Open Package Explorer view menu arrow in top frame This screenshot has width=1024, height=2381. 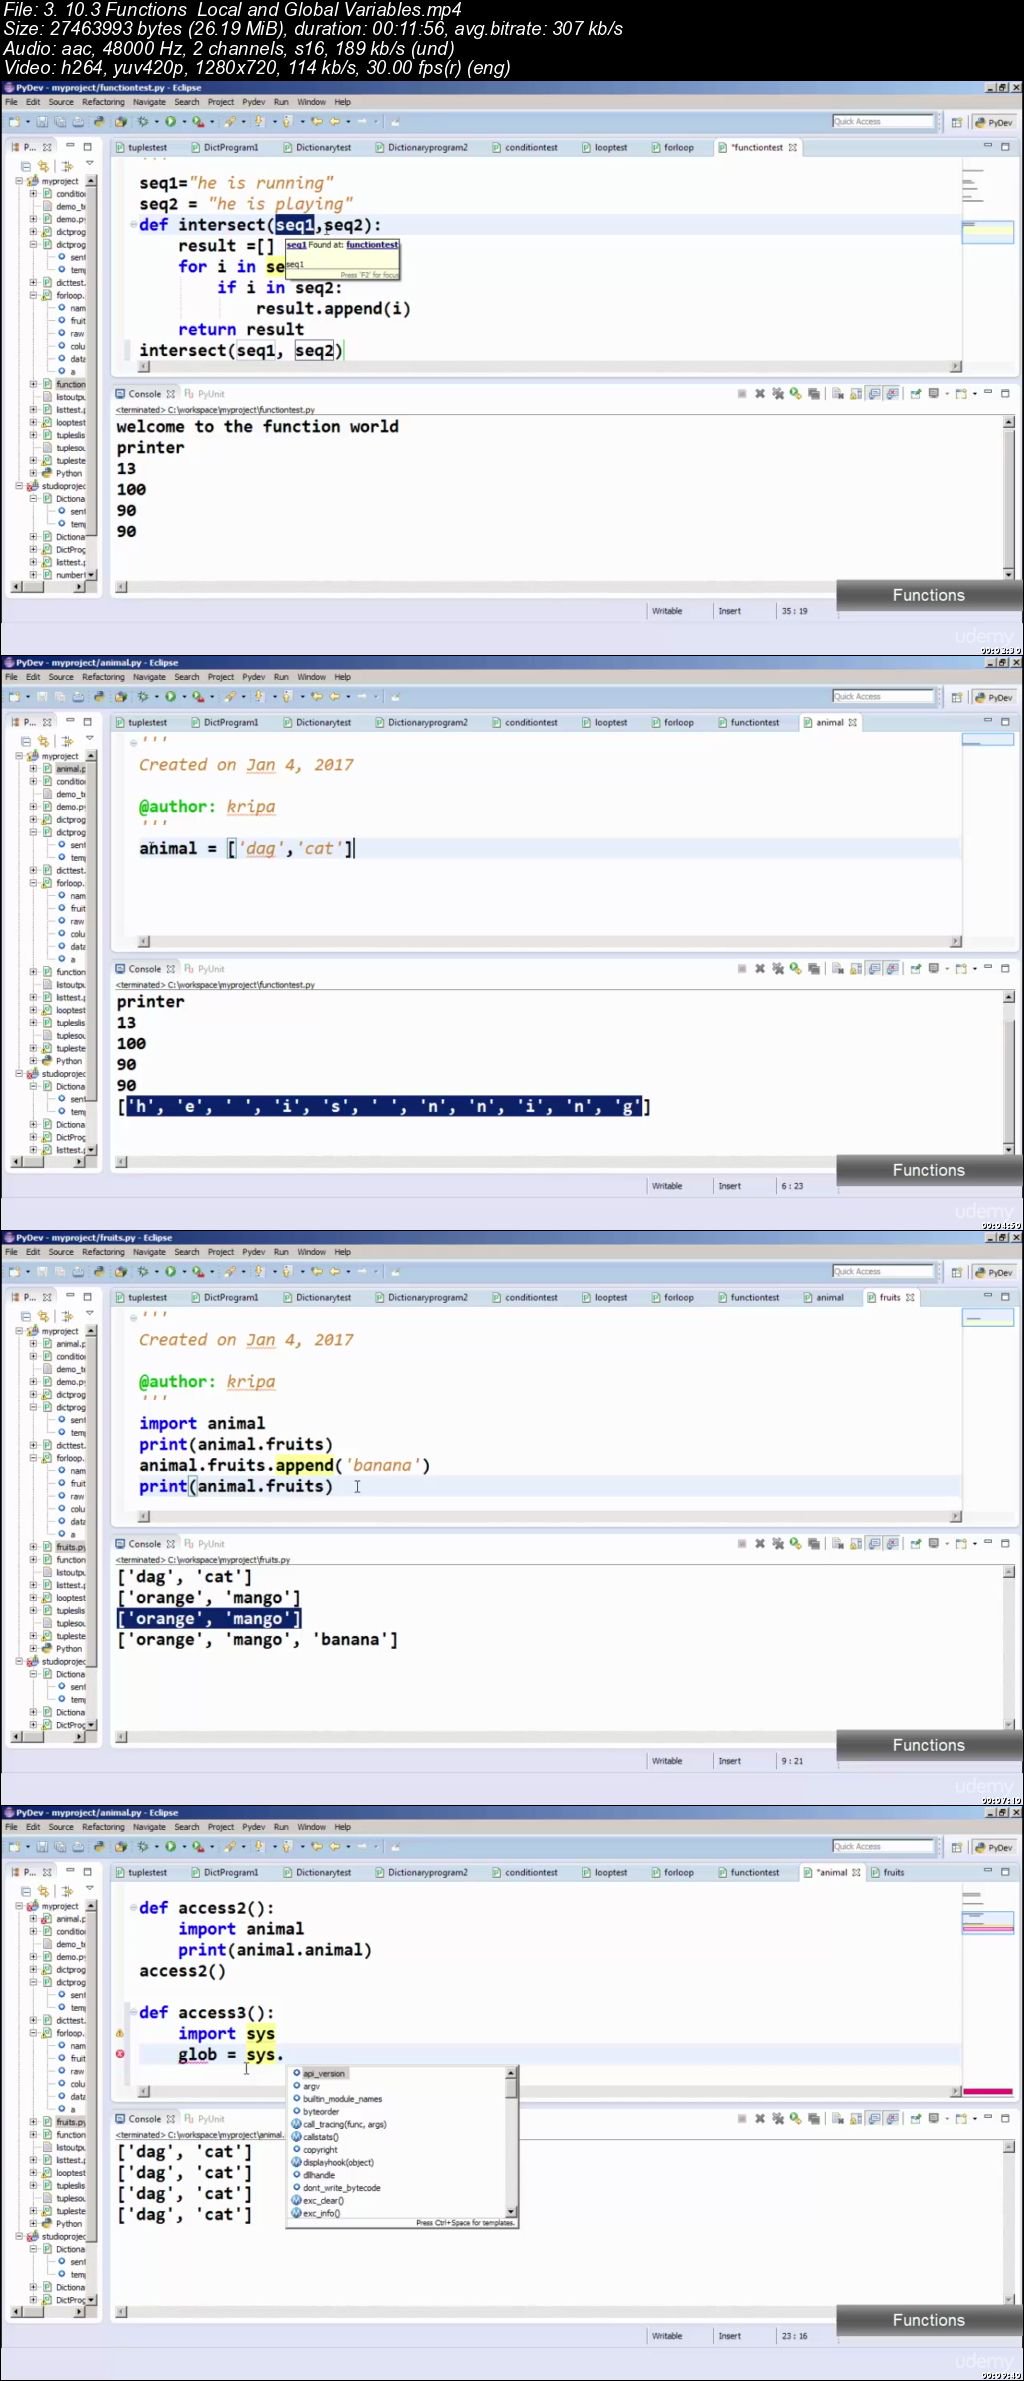click(89, 165)
